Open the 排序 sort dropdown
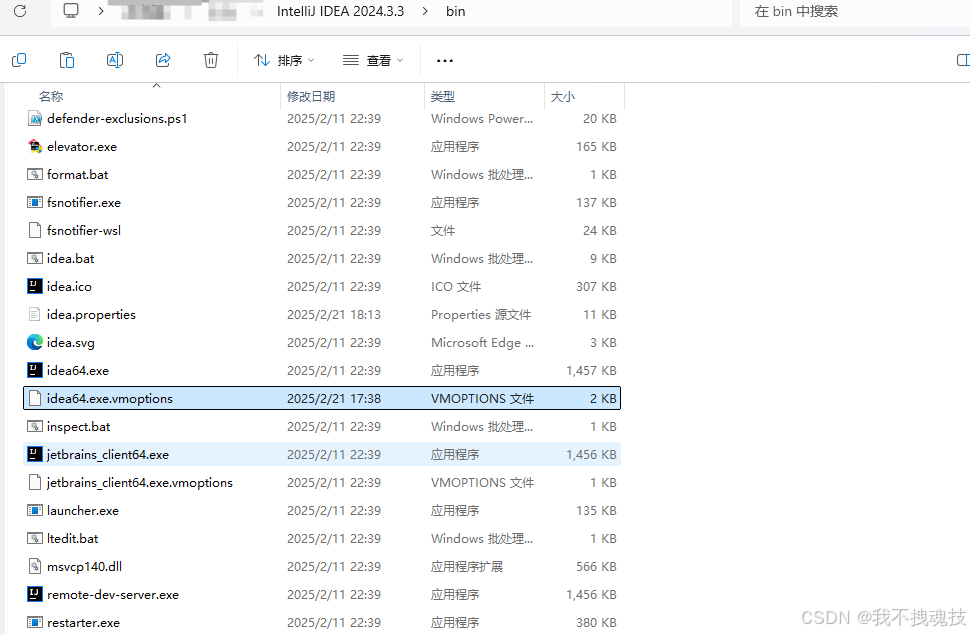The height and width of the screenshot is (635, 970). coord(284,60)
